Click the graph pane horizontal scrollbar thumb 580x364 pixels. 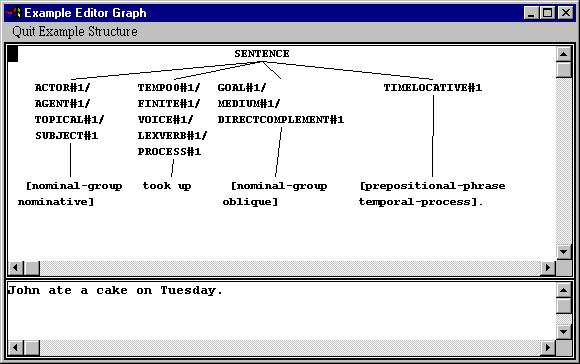pos(32,267)
